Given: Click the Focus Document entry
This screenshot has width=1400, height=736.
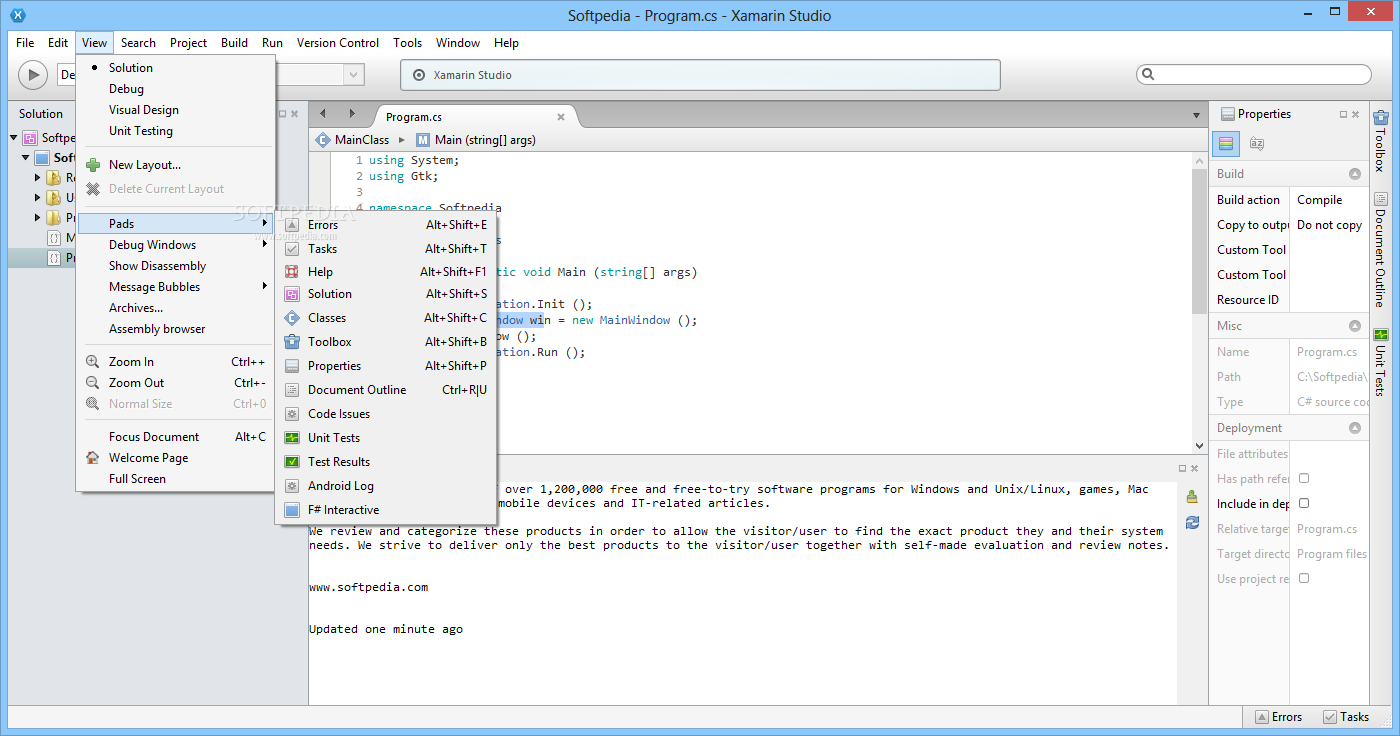Looking at the screenshot, I should [176, 437].
